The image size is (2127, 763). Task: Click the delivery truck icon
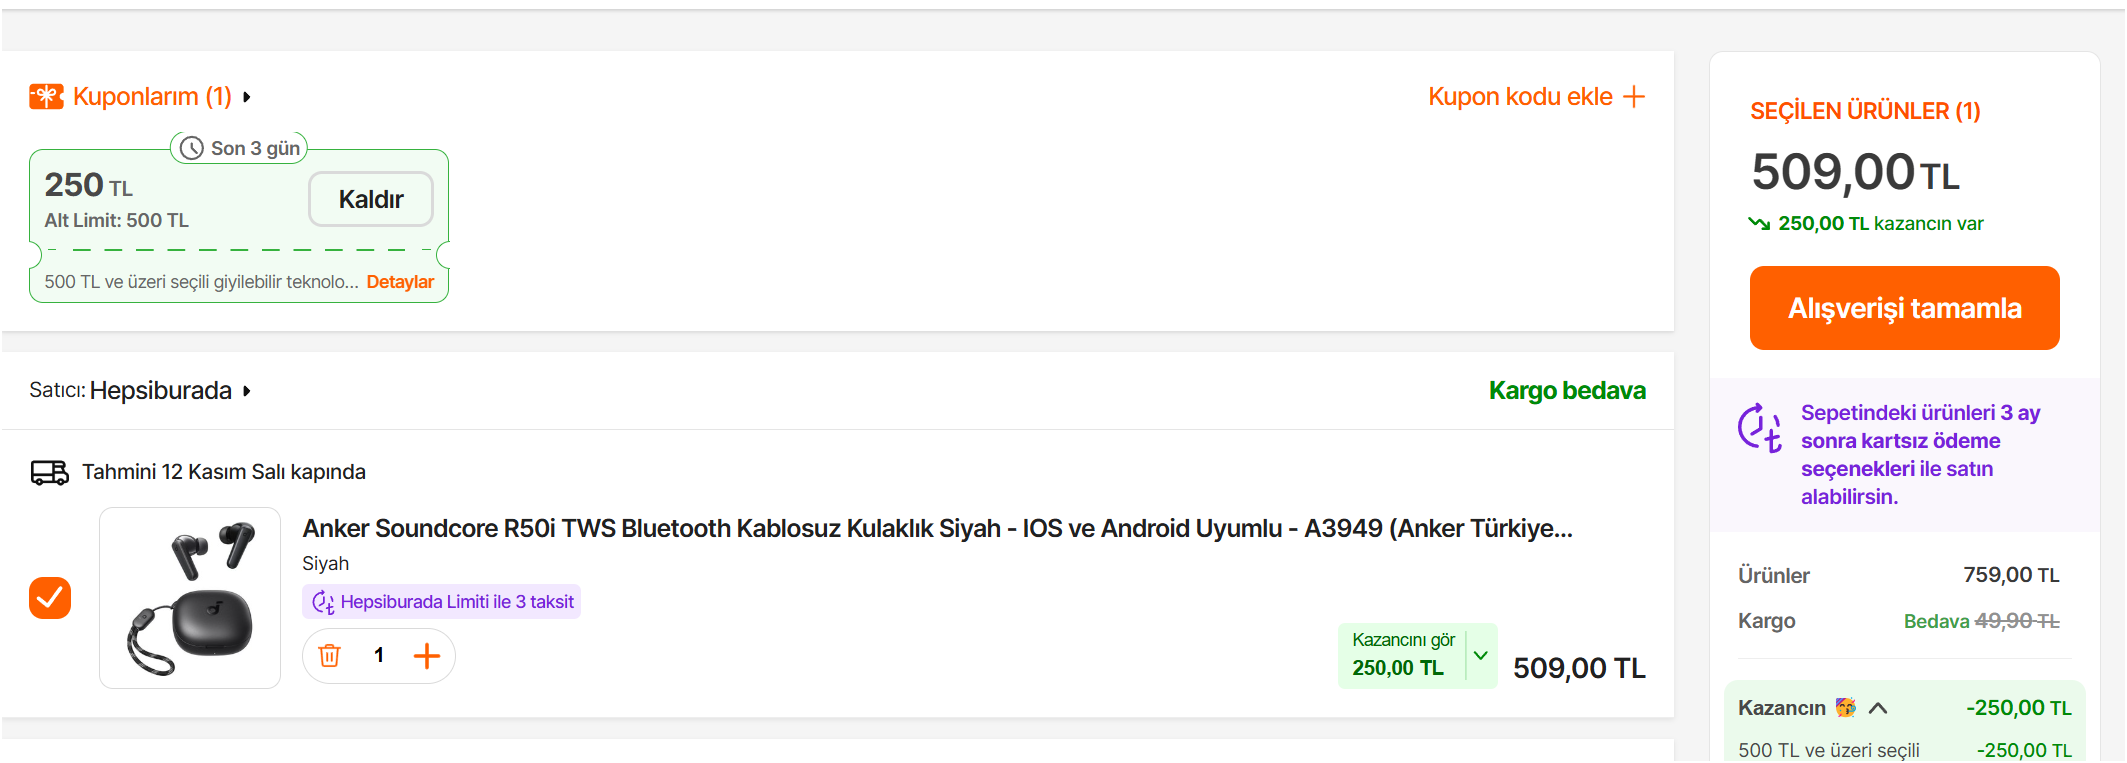49,472
